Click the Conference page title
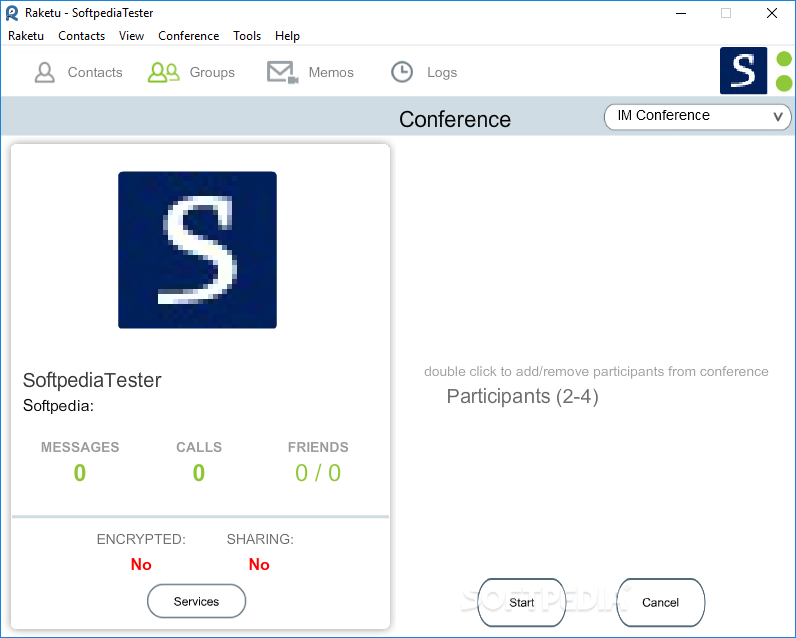This screenshot has height=638, width=796. [455, 120]
